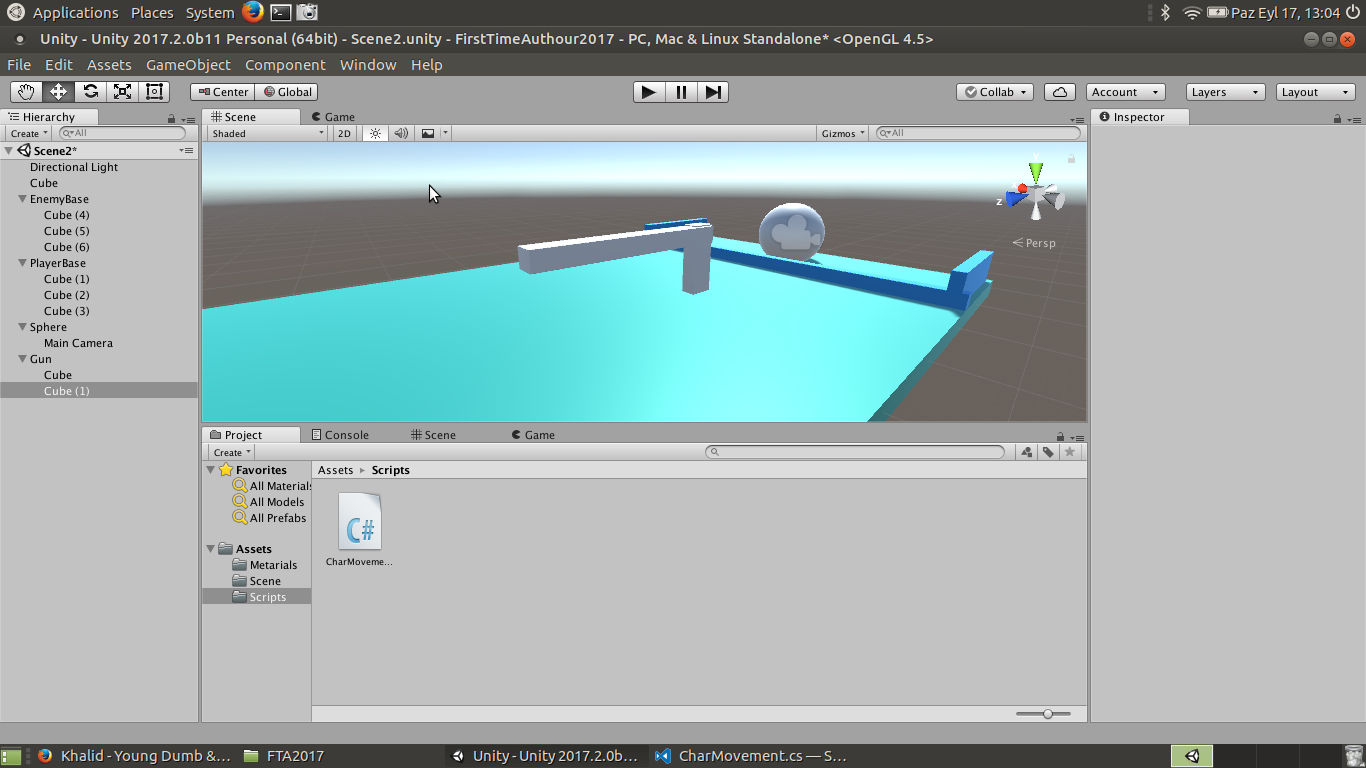This screenshot has height=768, width=1366.
Task: Select the Rect Transform tool
Action: (x=154, y=92)
